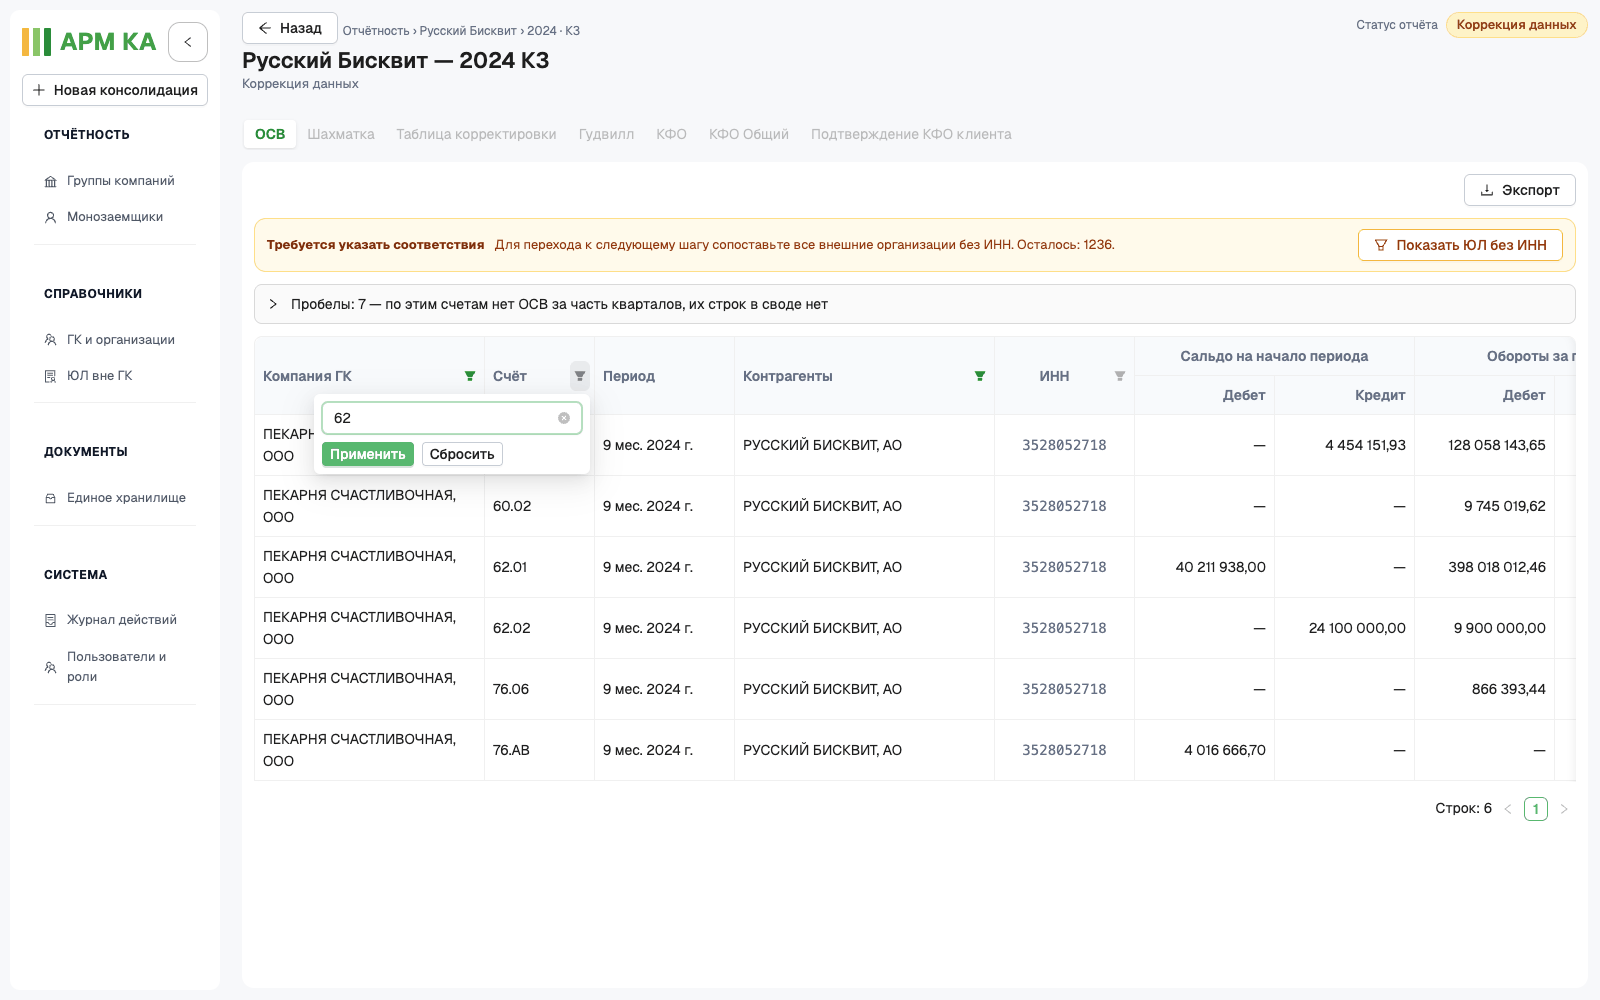The width and height of the screenshot is (1600, 1000).
Task: Toggle the Счёт column filter icon
Action: (x=580, y=376)
